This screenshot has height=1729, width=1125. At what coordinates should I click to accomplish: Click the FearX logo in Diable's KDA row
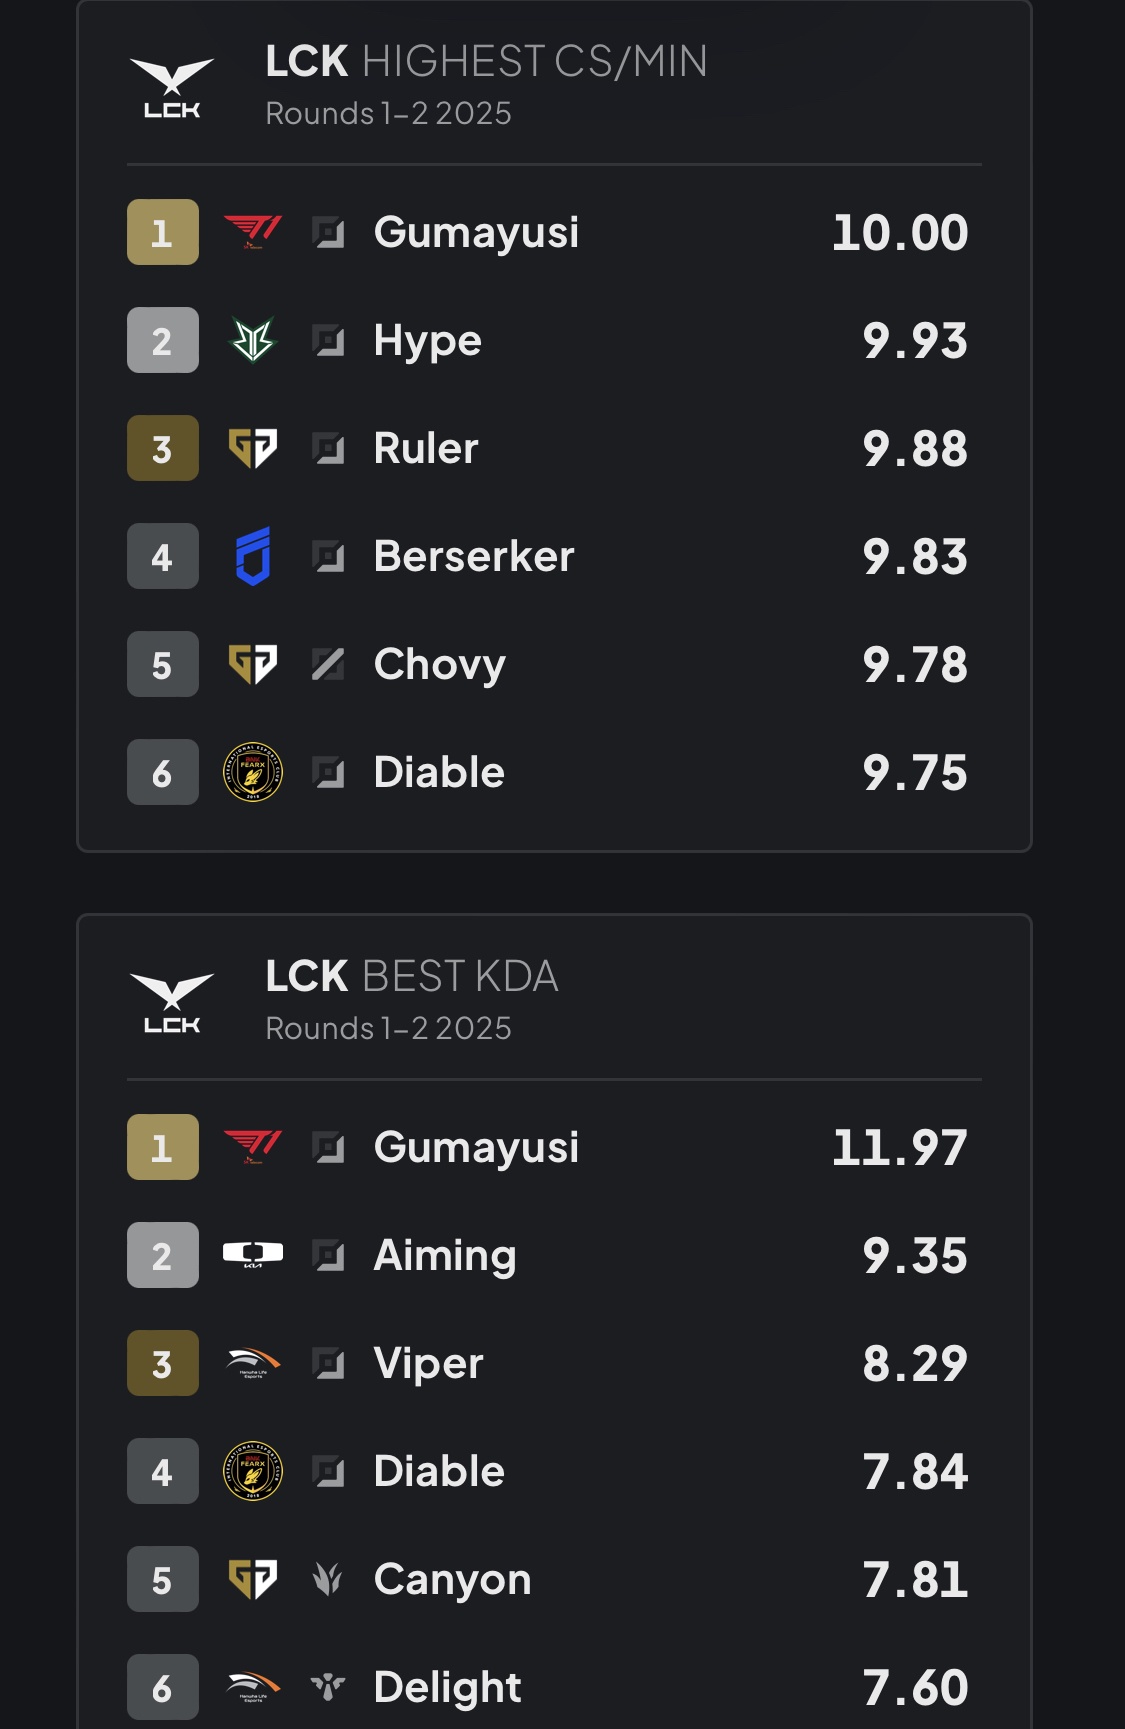click(x=253, y=1471)
